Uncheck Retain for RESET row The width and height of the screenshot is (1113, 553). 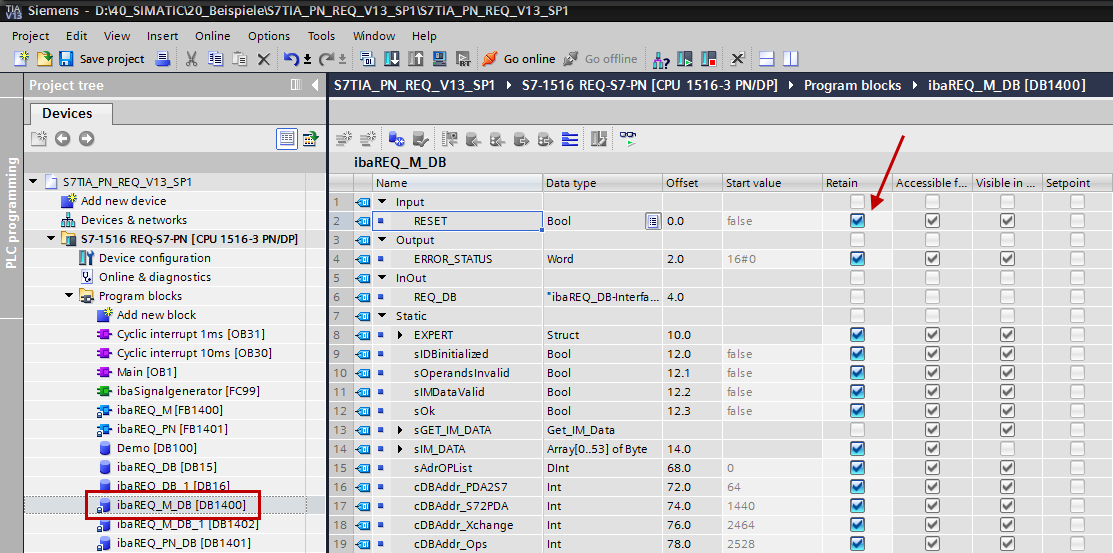[x=857, y=221]
